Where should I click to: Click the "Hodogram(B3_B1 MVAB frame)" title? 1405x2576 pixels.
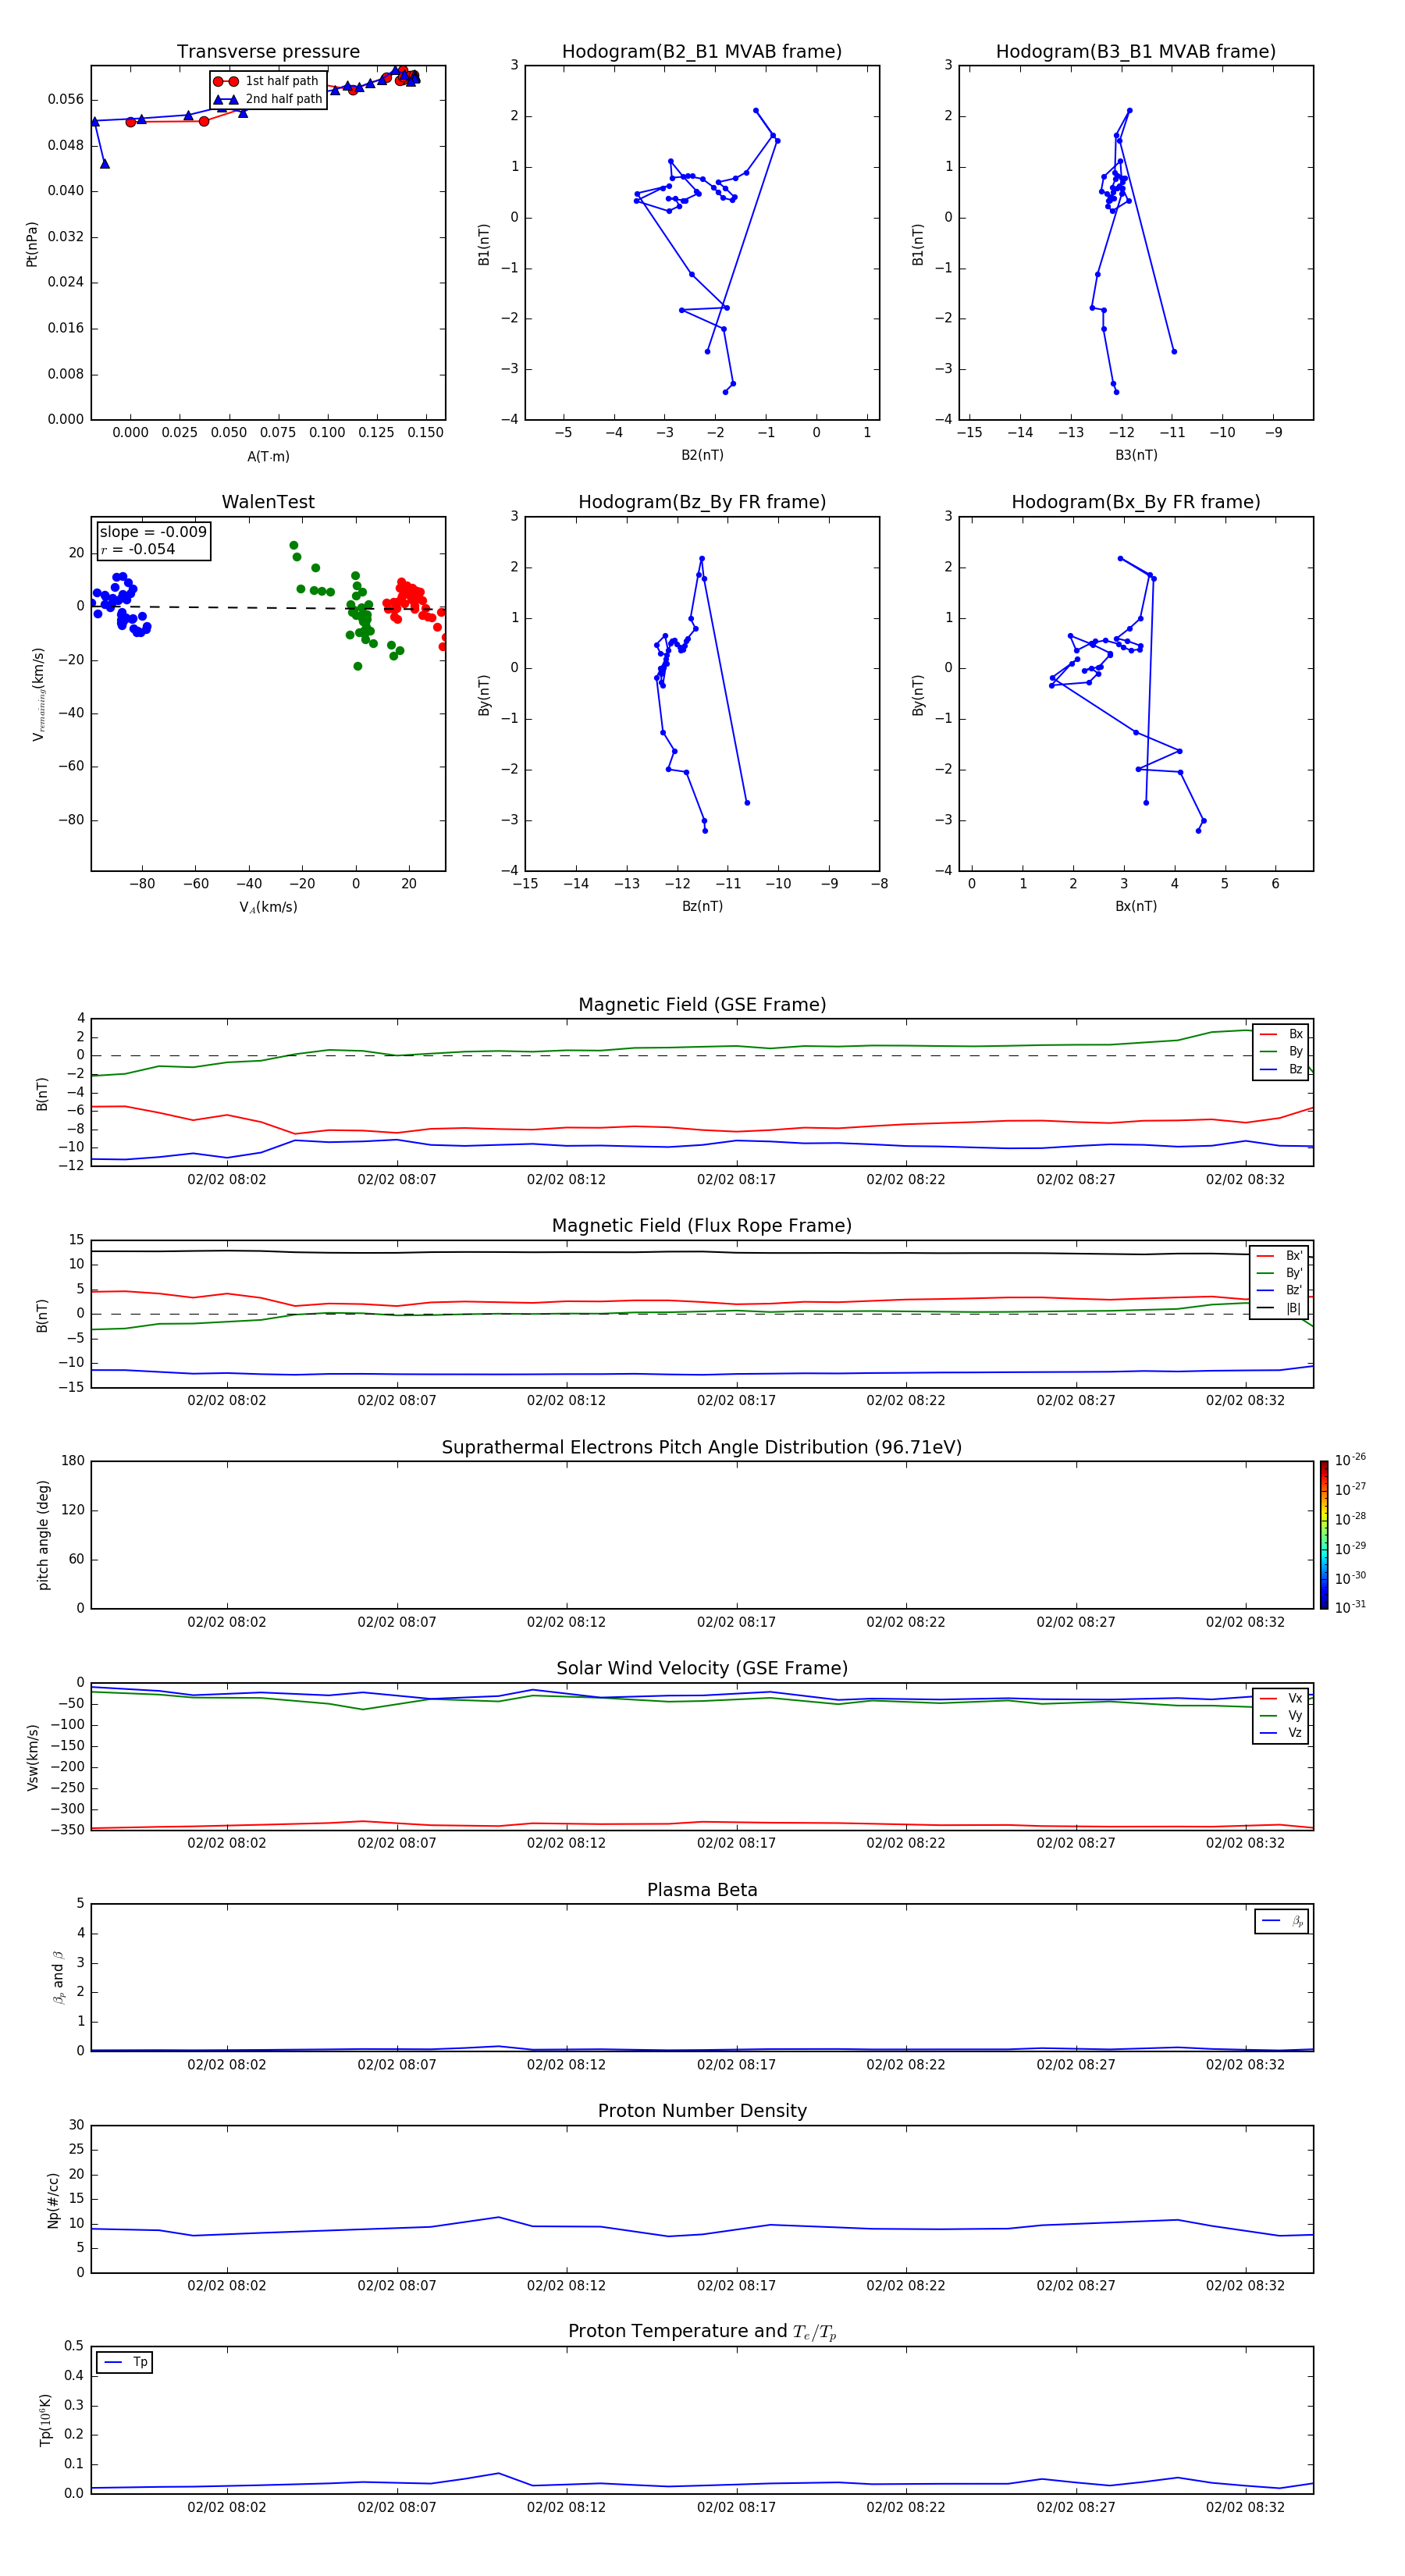coord(1136,51)
